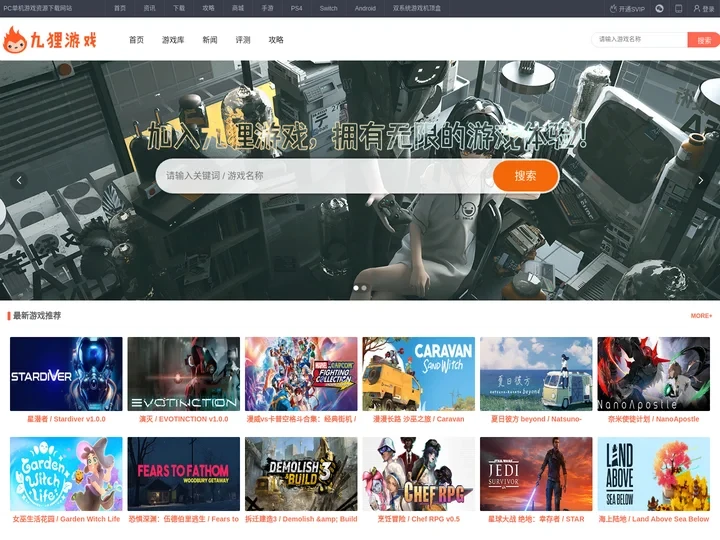Open the Caravan SandWitch thumbnail

(419, 374)
